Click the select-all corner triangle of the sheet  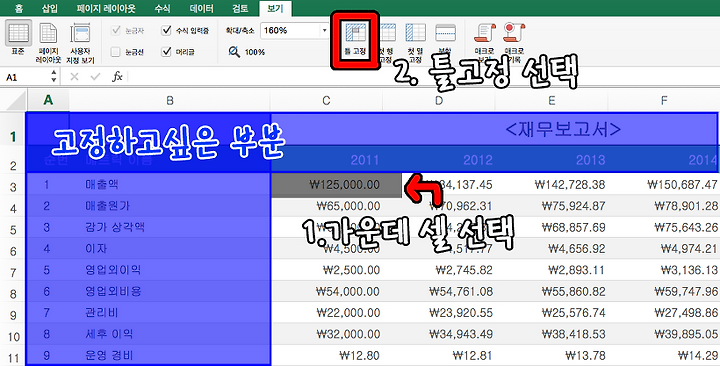pos(17,102)
